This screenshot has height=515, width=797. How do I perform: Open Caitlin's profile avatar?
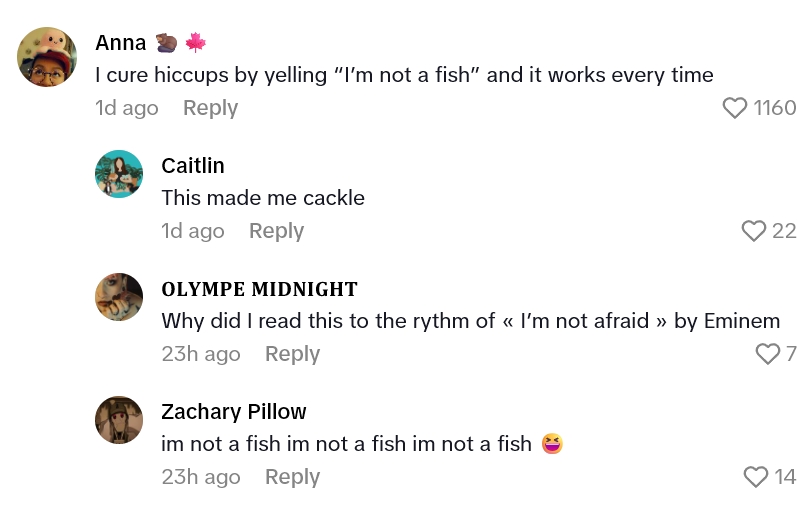pyautogui.click(x=119, y=174)
